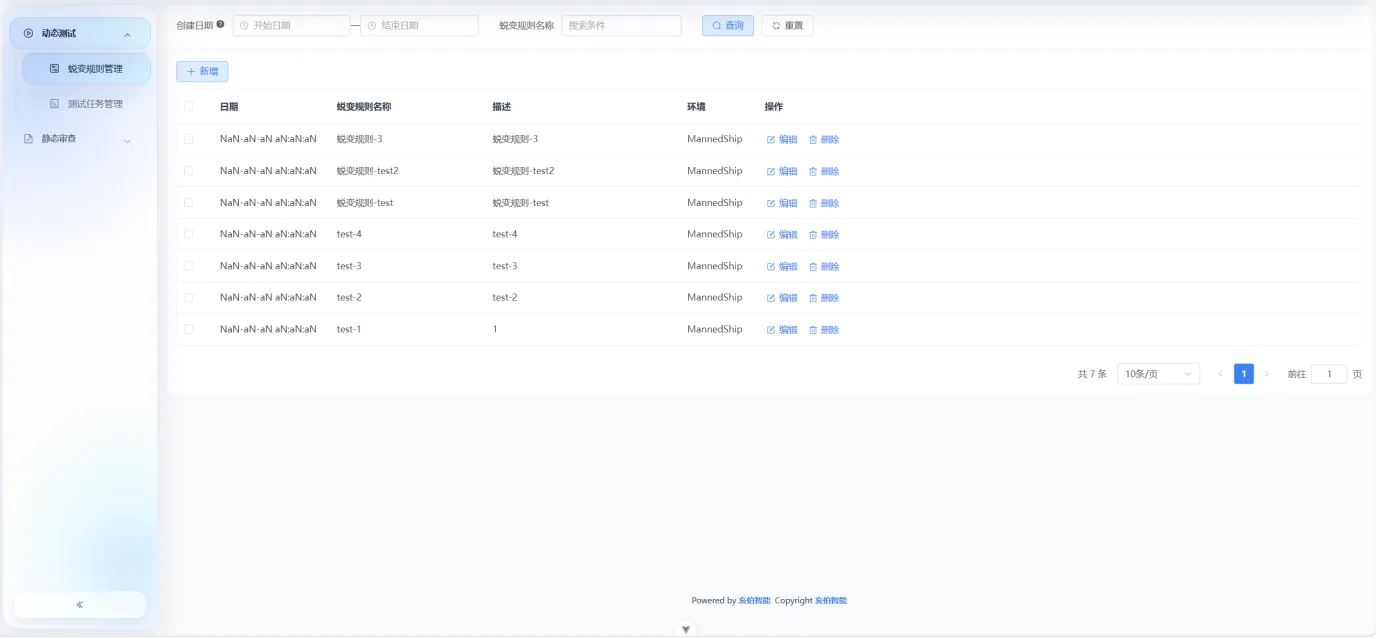Viewport: 1376px width, 639px height.
Task: Check the 蜕变规则-test2 row checkbox
Action: coord(188,171)
